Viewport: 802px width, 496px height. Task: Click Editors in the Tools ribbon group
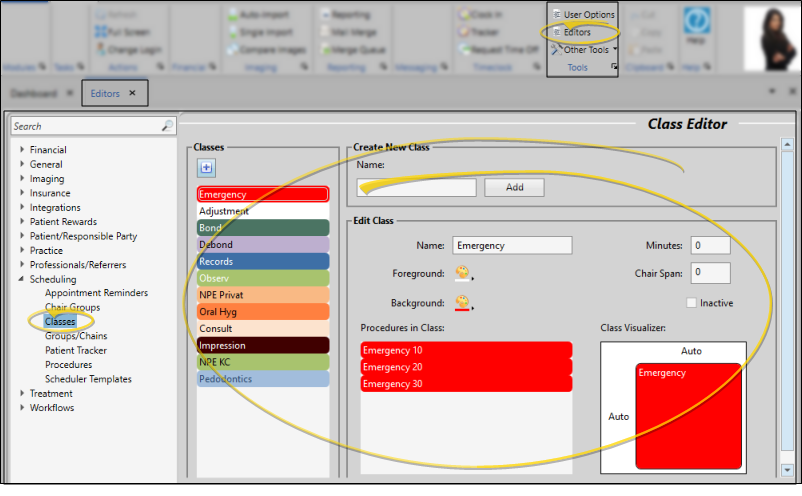(575, 32)
